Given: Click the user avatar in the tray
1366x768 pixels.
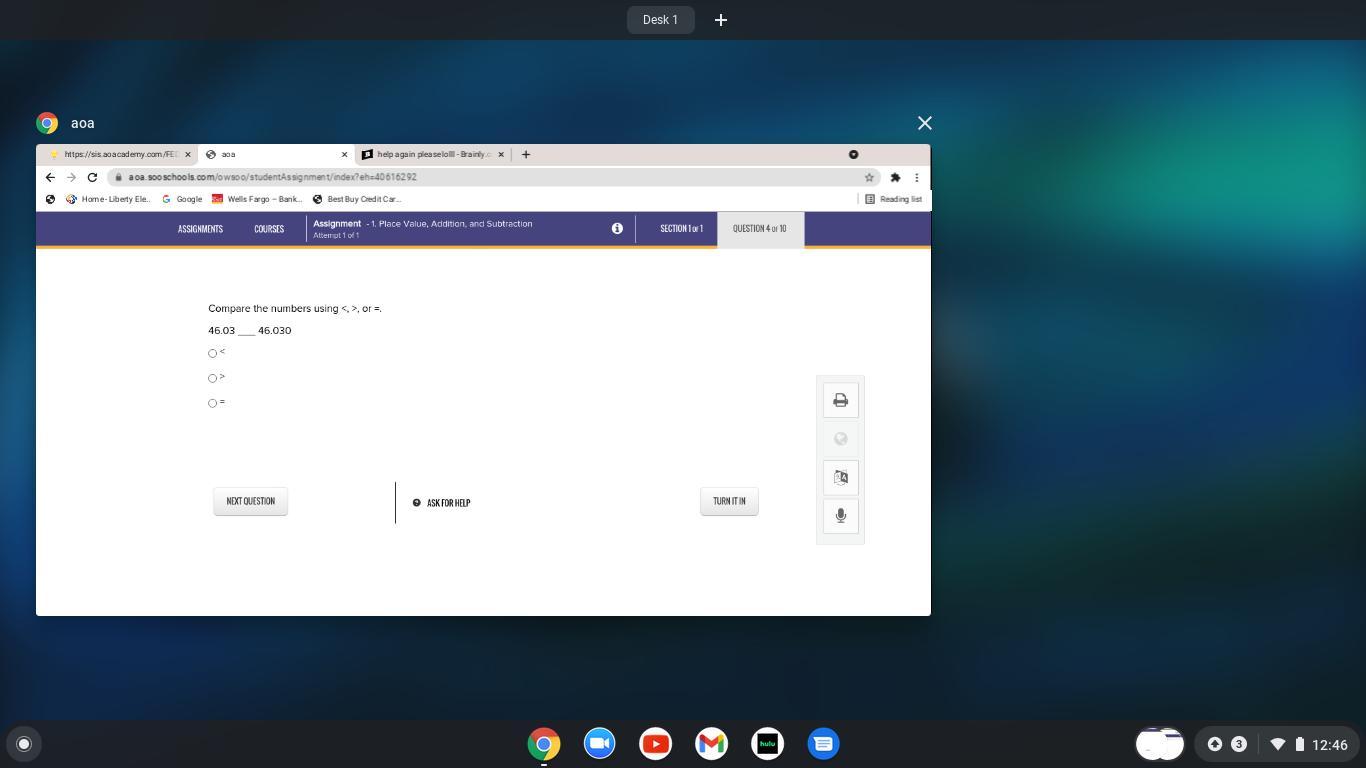Looking at the screenshot, I should click(1160, 744).
